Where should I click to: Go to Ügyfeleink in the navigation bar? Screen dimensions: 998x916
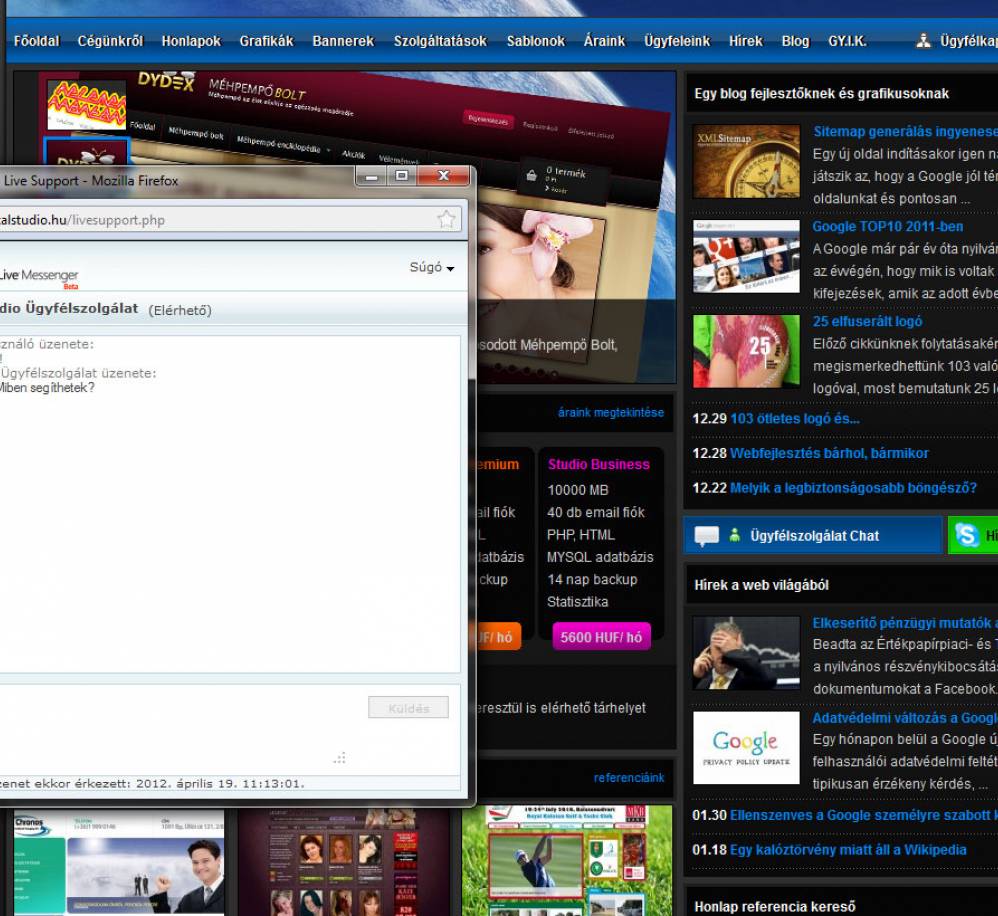pyautogui.click(x=677, y=41)
